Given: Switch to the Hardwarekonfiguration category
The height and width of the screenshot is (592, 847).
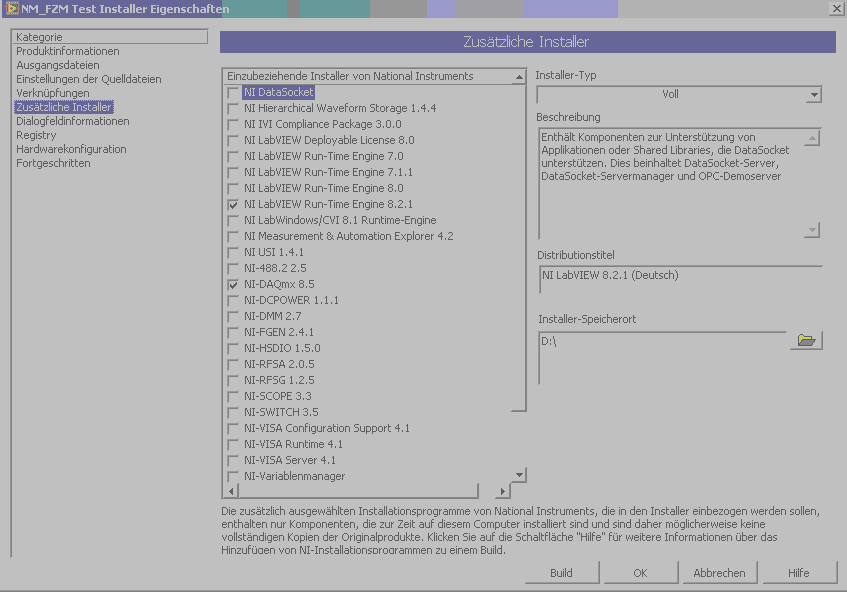Looking at the screenshot, I should pyautogui.click(x=71, y=150).
